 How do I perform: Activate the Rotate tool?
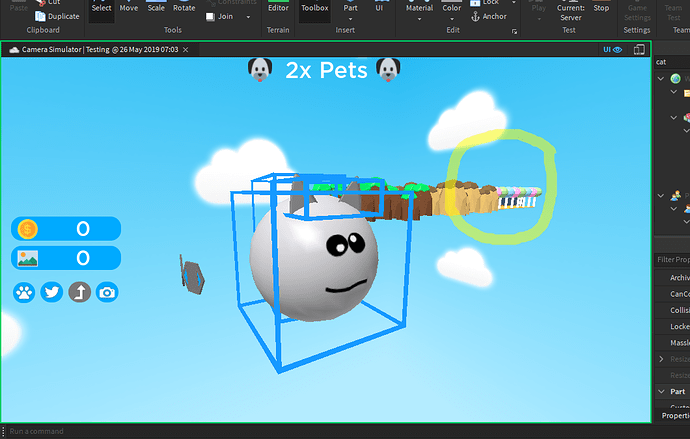[184, 7]
